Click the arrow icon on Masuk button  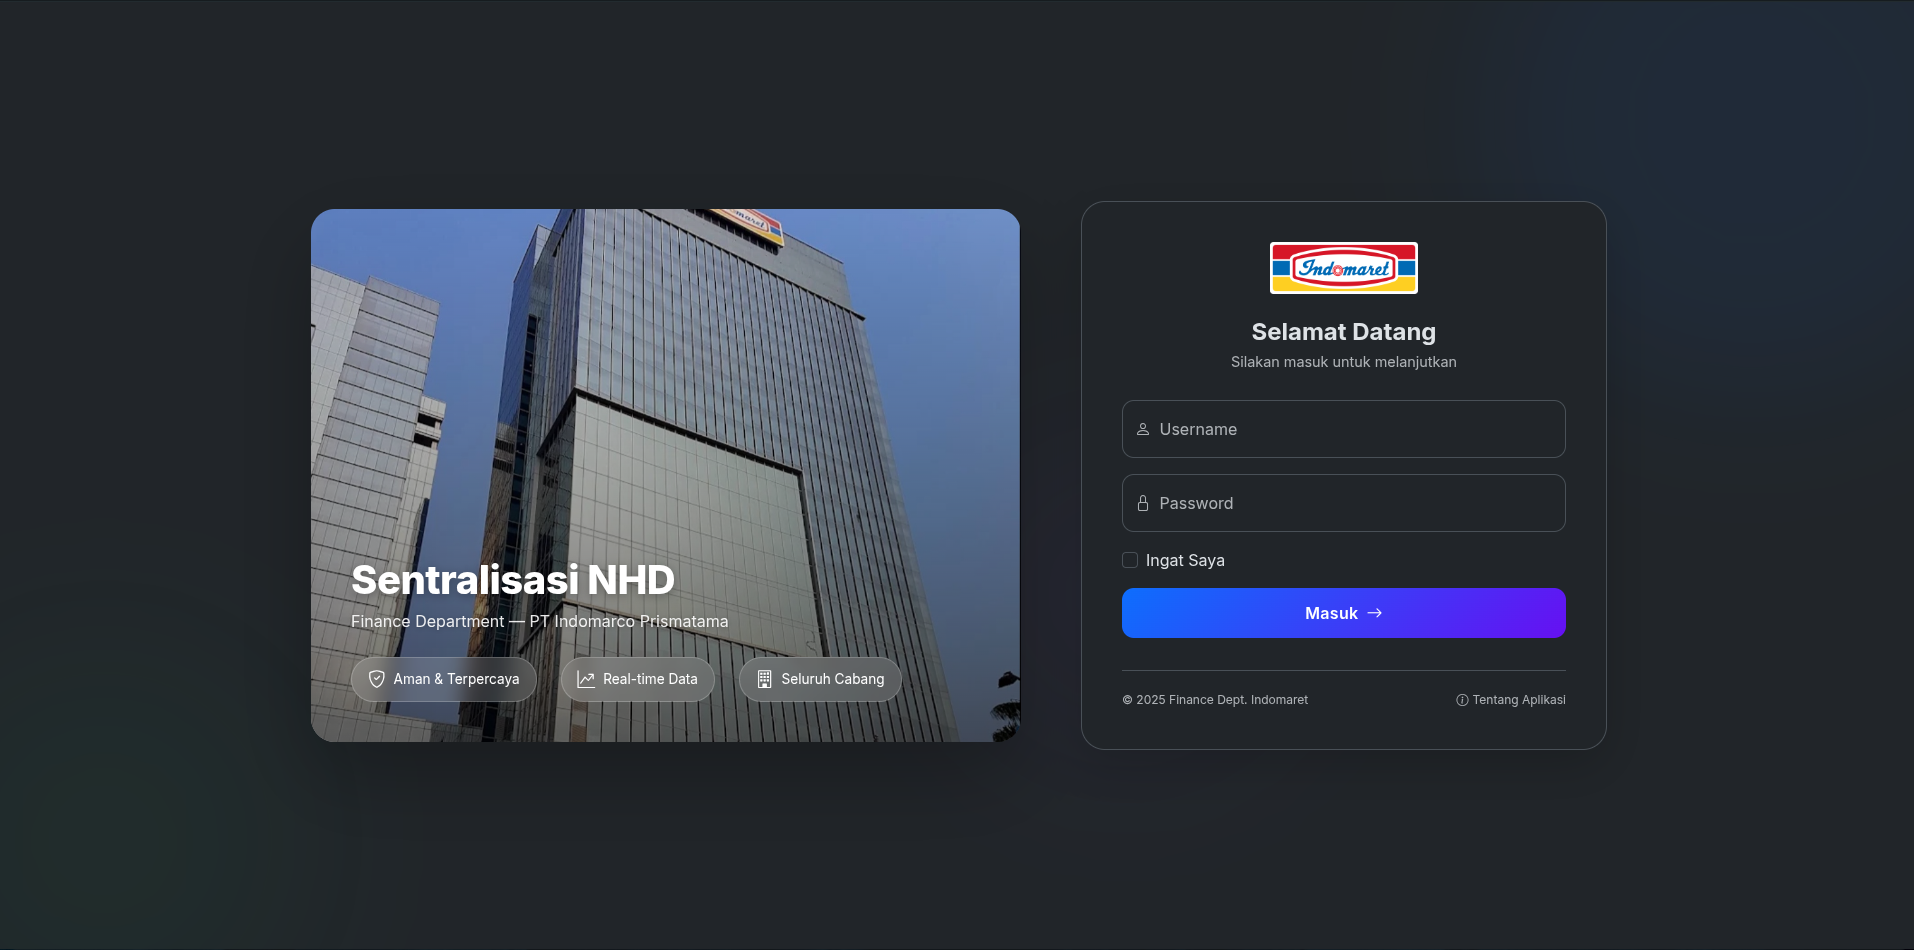click(x=1375, y=613)
